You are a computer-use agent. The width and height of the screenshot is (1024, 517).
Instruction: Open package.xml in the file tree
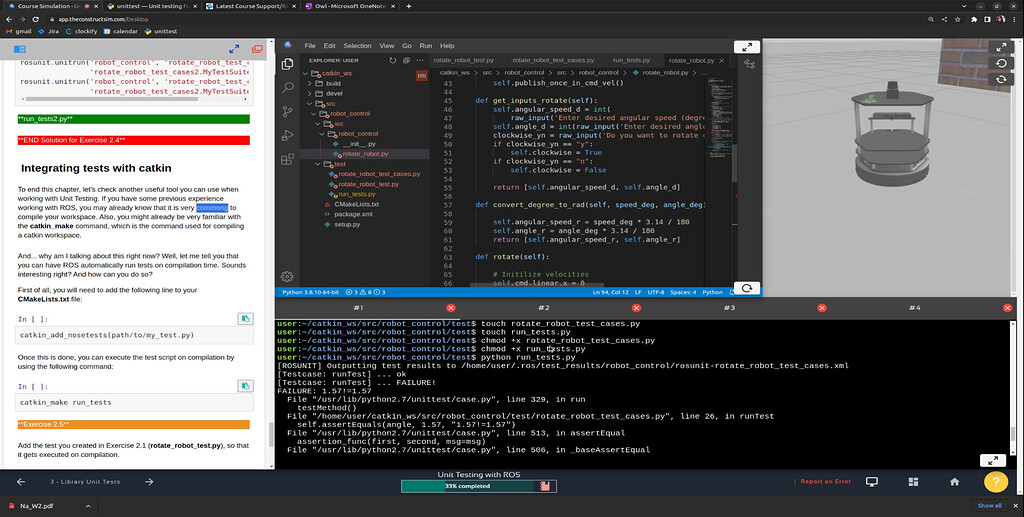(x=353, y=214)
